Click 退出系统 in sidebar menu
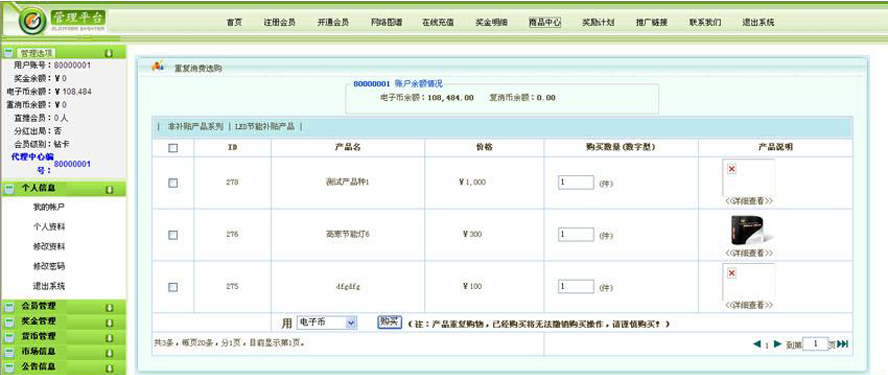888x375 pixels. (x=49, y=286)
